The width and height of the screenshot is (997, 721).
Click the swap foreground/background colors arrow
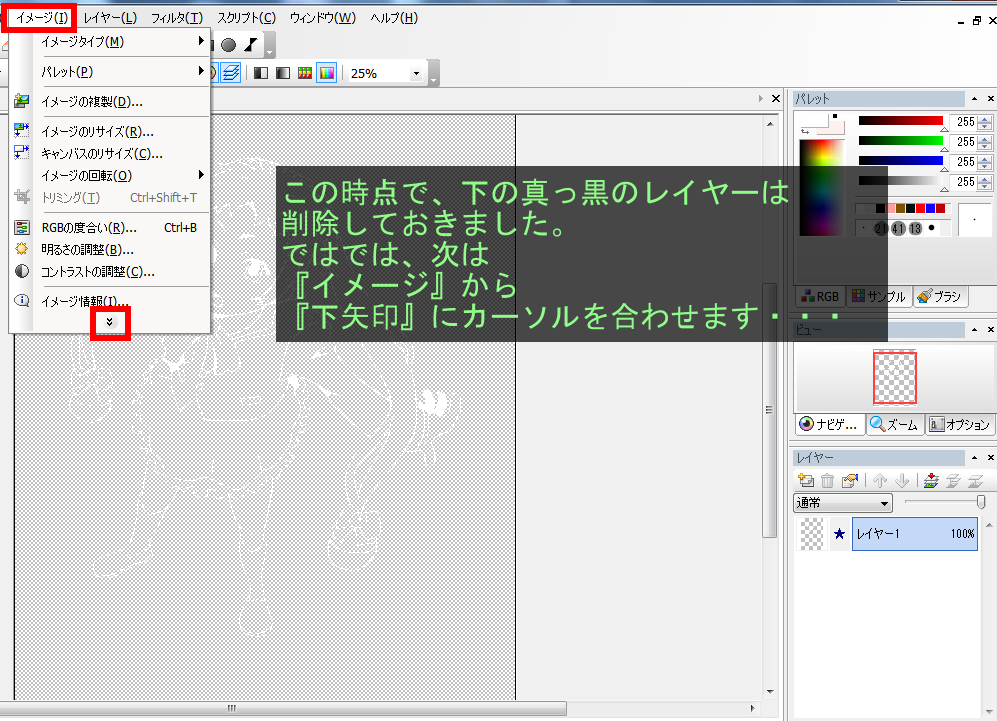(805, 131)
